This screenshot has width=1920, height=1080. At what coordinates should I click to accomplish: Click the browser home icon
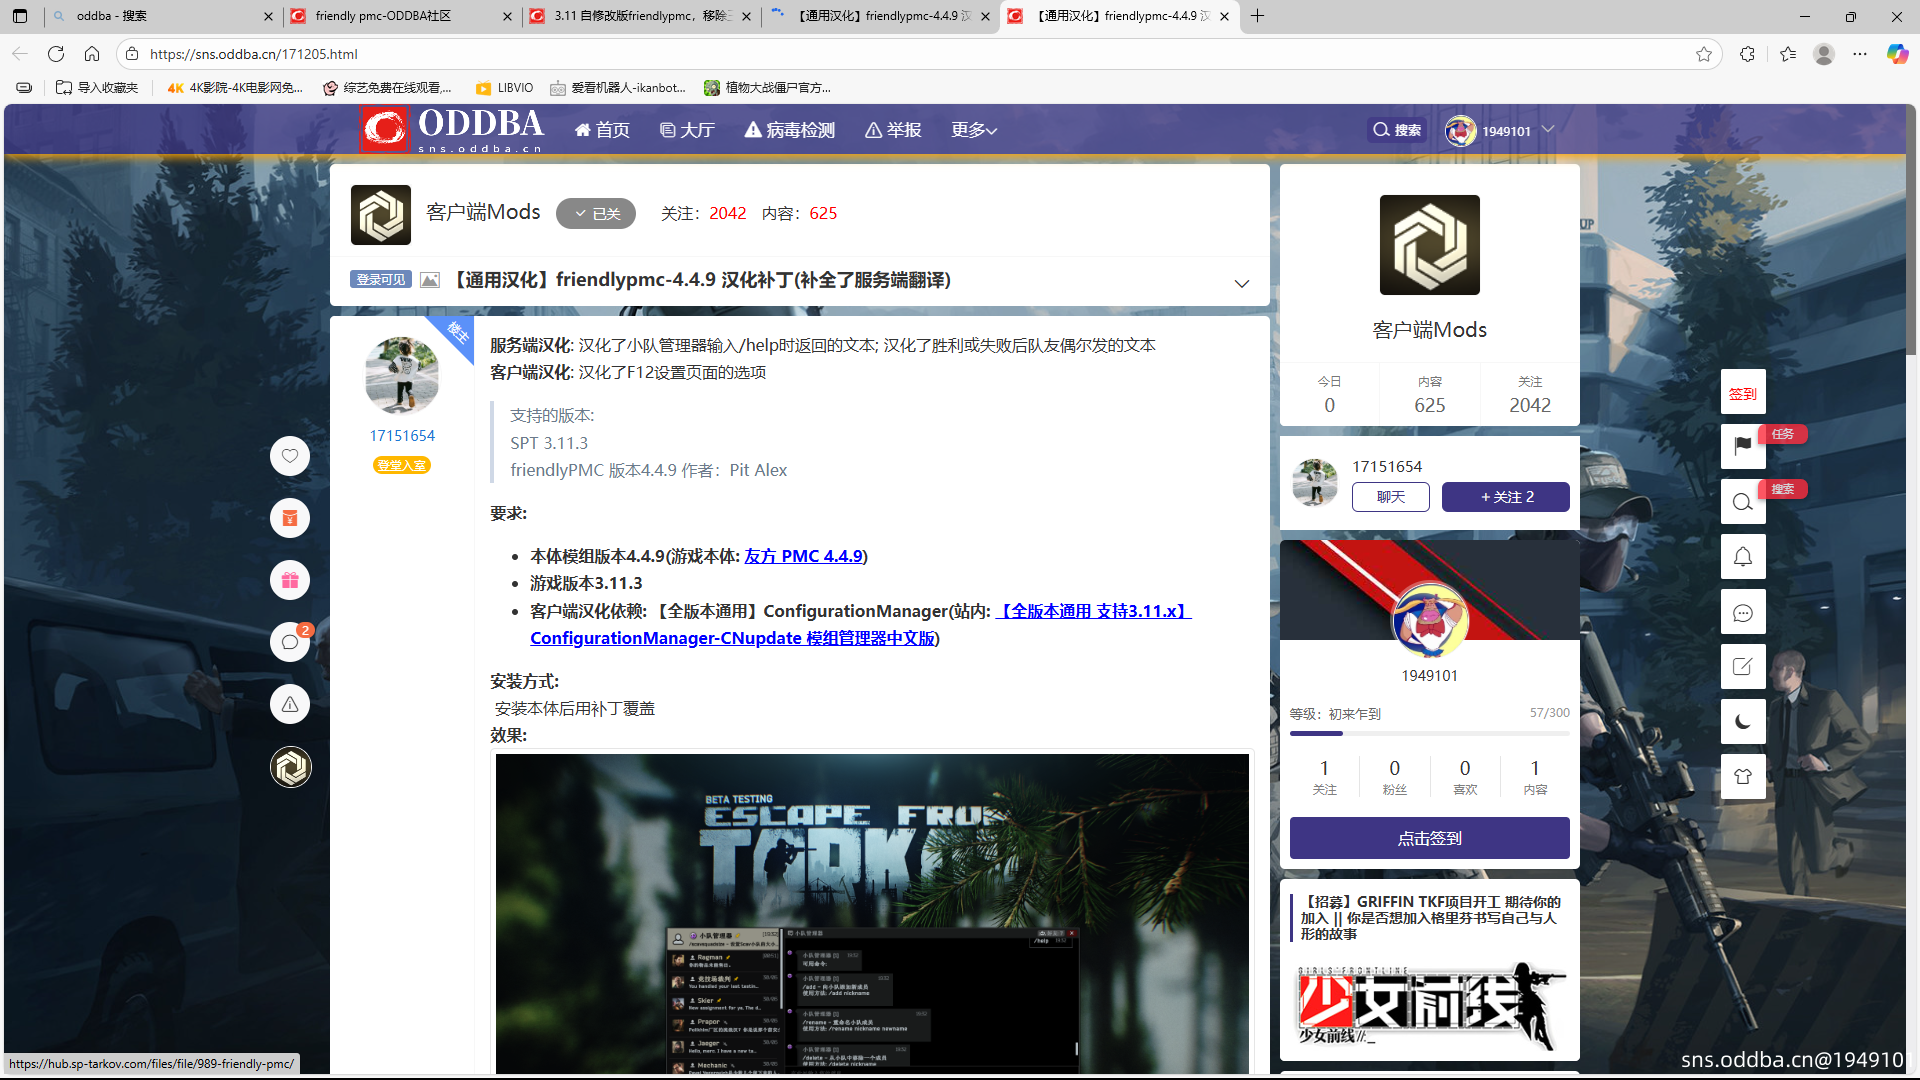pyautogui.click(x=92, y=54)
